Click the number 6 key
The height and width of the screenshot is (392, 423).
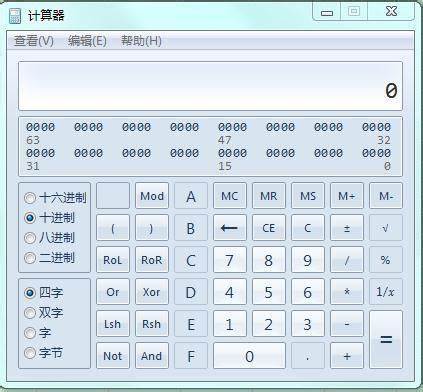308,292
